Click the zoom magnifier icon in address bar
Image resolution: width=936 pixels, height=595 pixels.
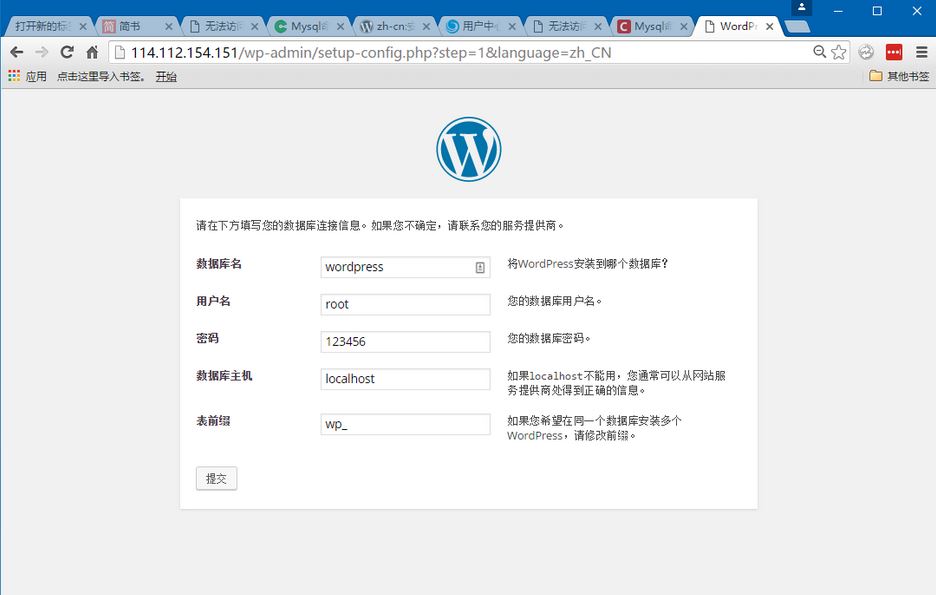tap(820, 52)
